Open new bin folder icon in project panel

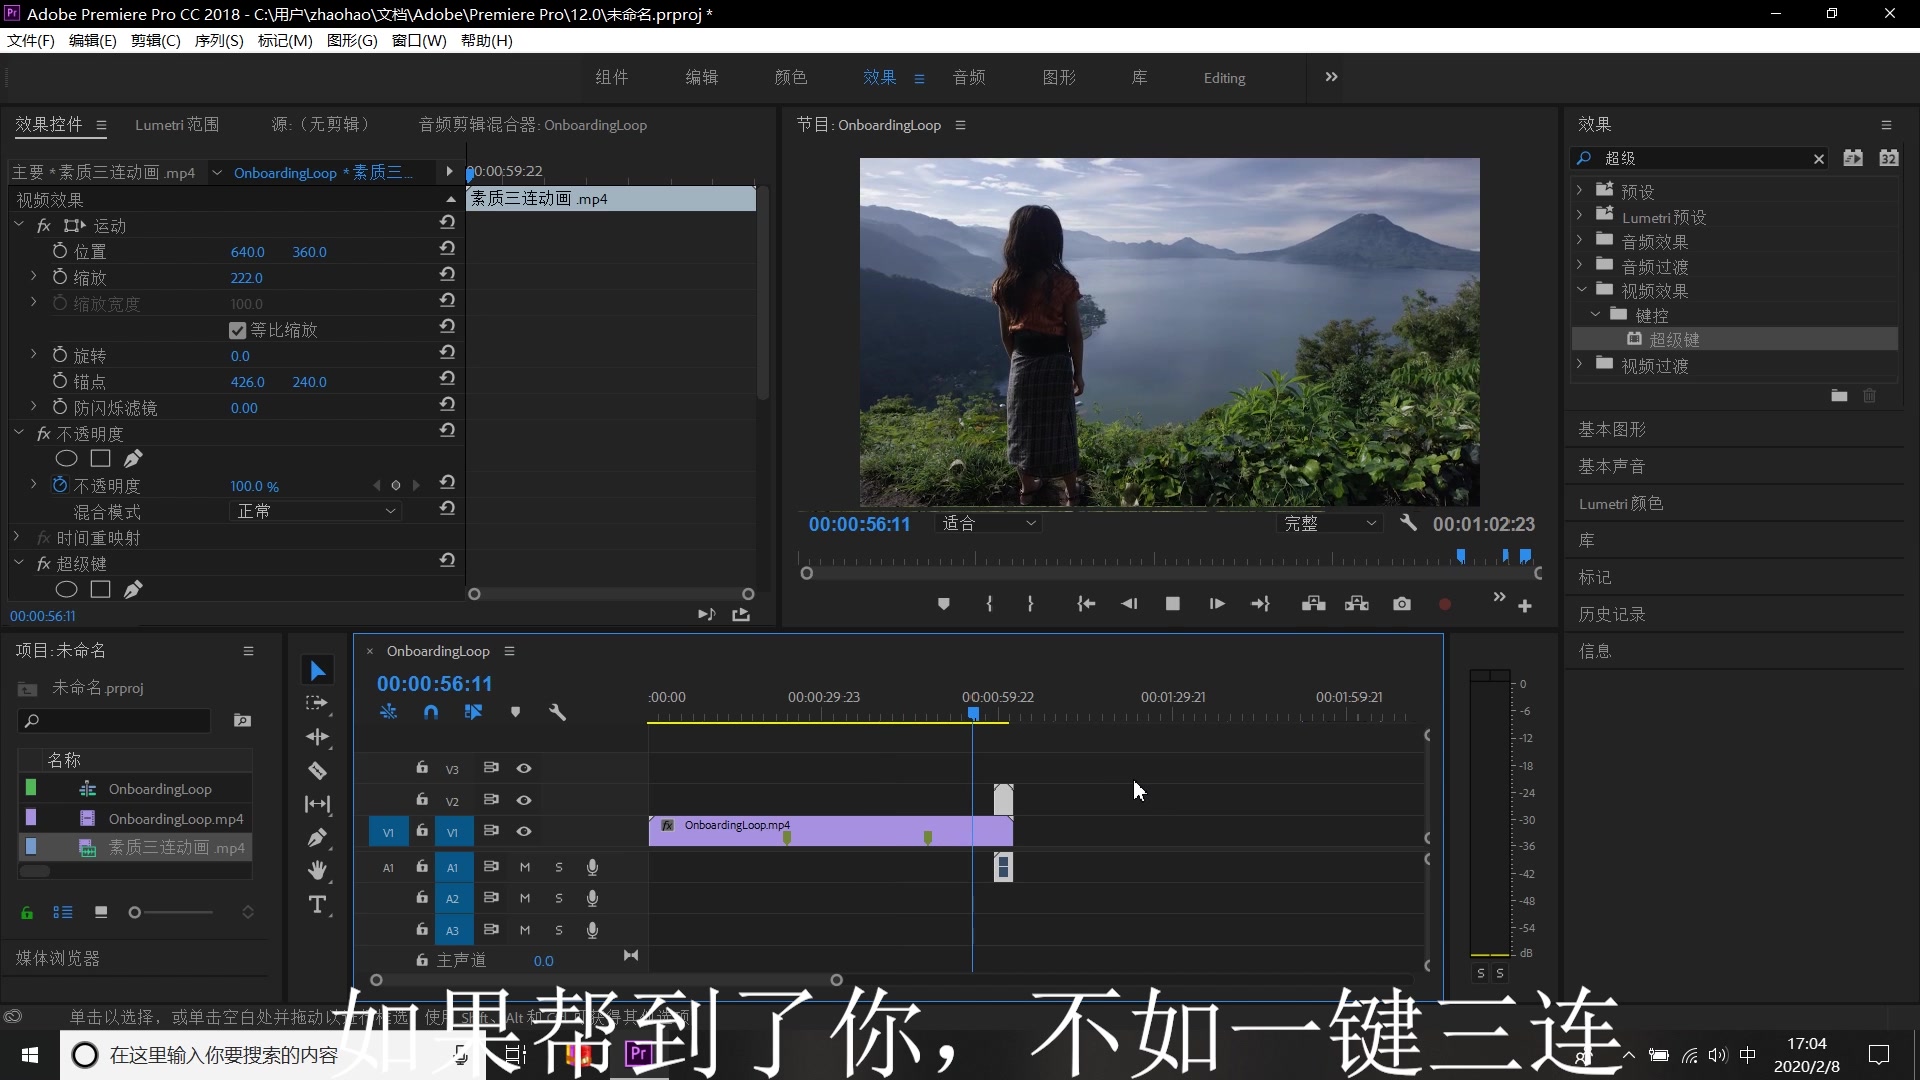point(242,720)
